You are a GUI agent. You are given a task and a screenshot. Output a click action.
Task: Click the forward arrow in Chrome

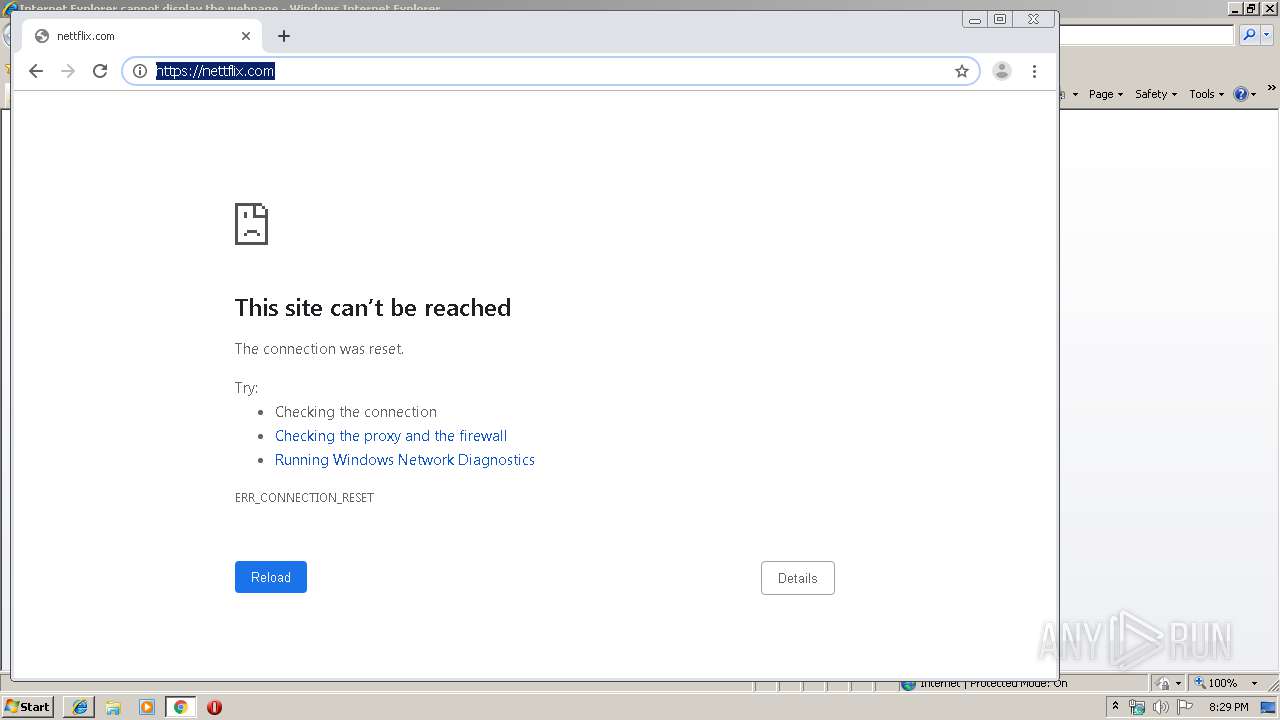[x=68, y=71]
